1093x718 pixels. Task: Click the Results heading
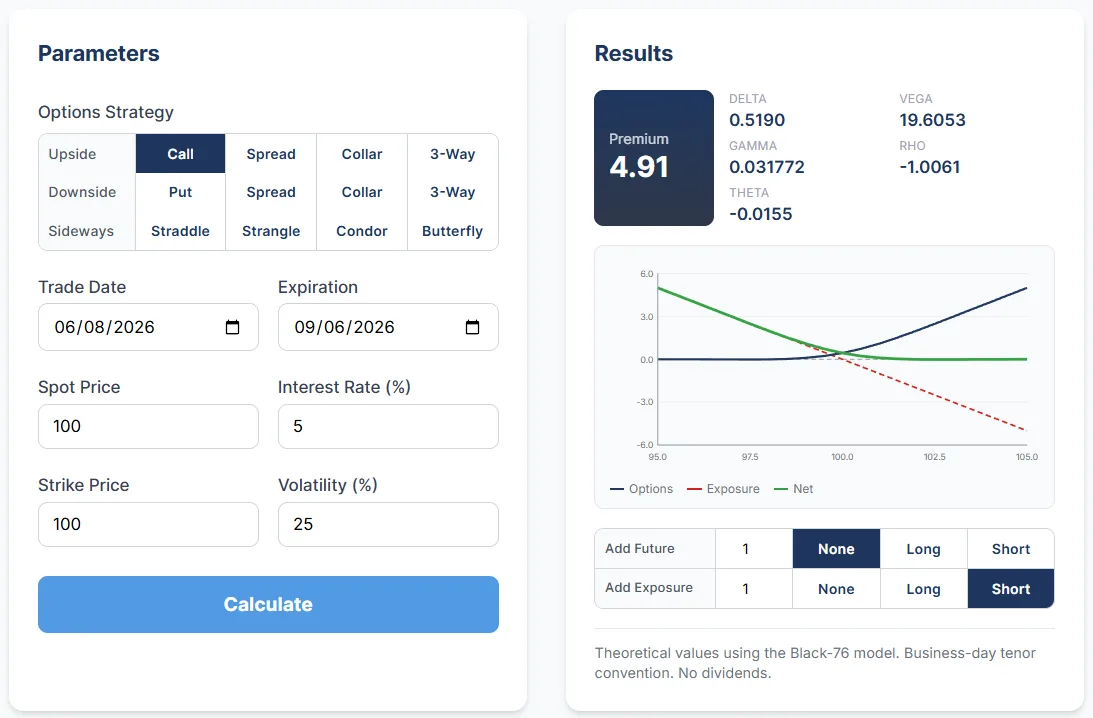point(634,54)
